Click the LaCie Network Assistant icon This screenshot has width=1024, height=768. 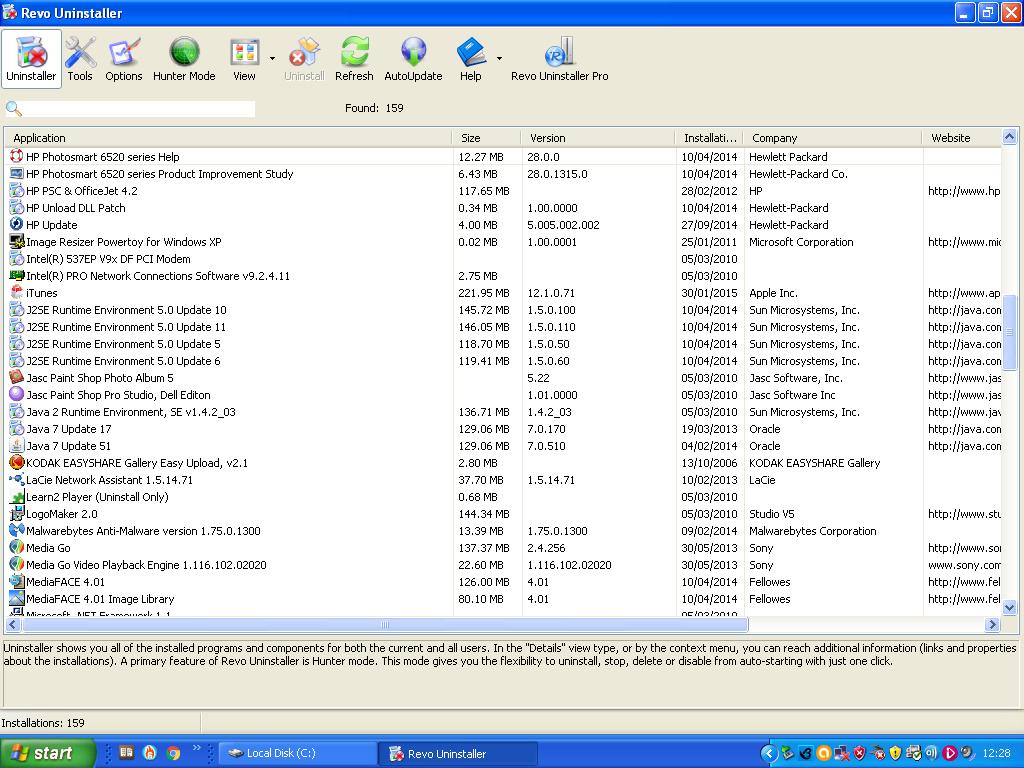(16, 479)
